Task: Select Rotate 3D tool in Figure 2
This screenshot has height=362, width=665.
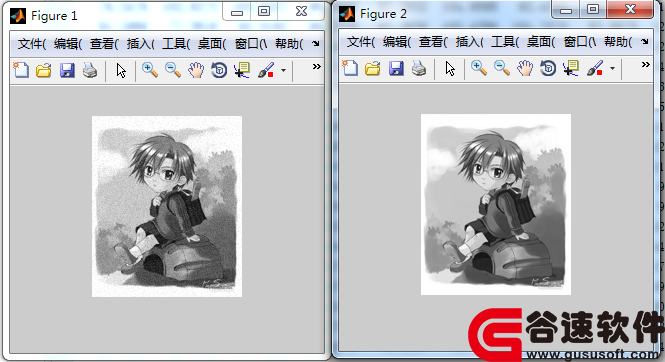Action: (548, 68)
